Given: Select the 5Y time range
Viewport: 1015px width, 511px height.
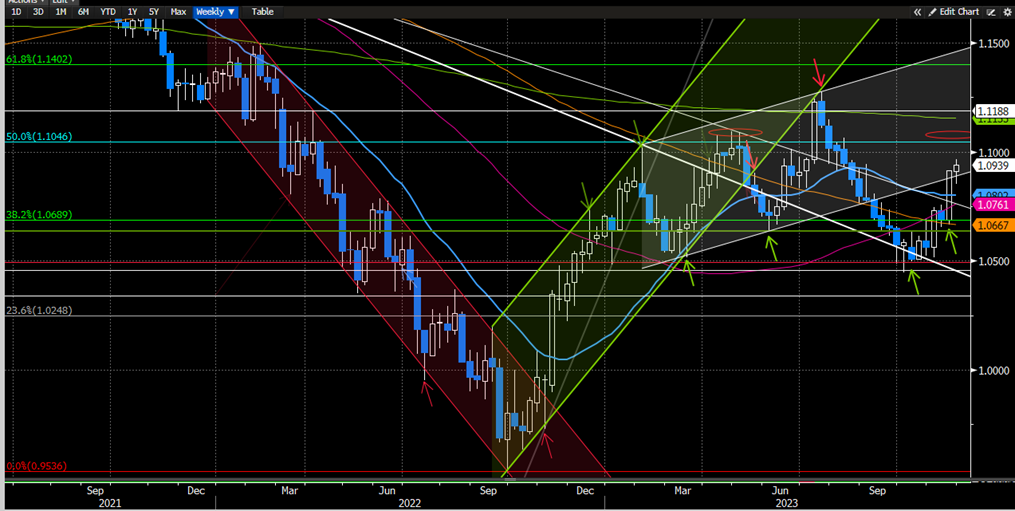Looking at the screenshot, I should tap(153, 12).
